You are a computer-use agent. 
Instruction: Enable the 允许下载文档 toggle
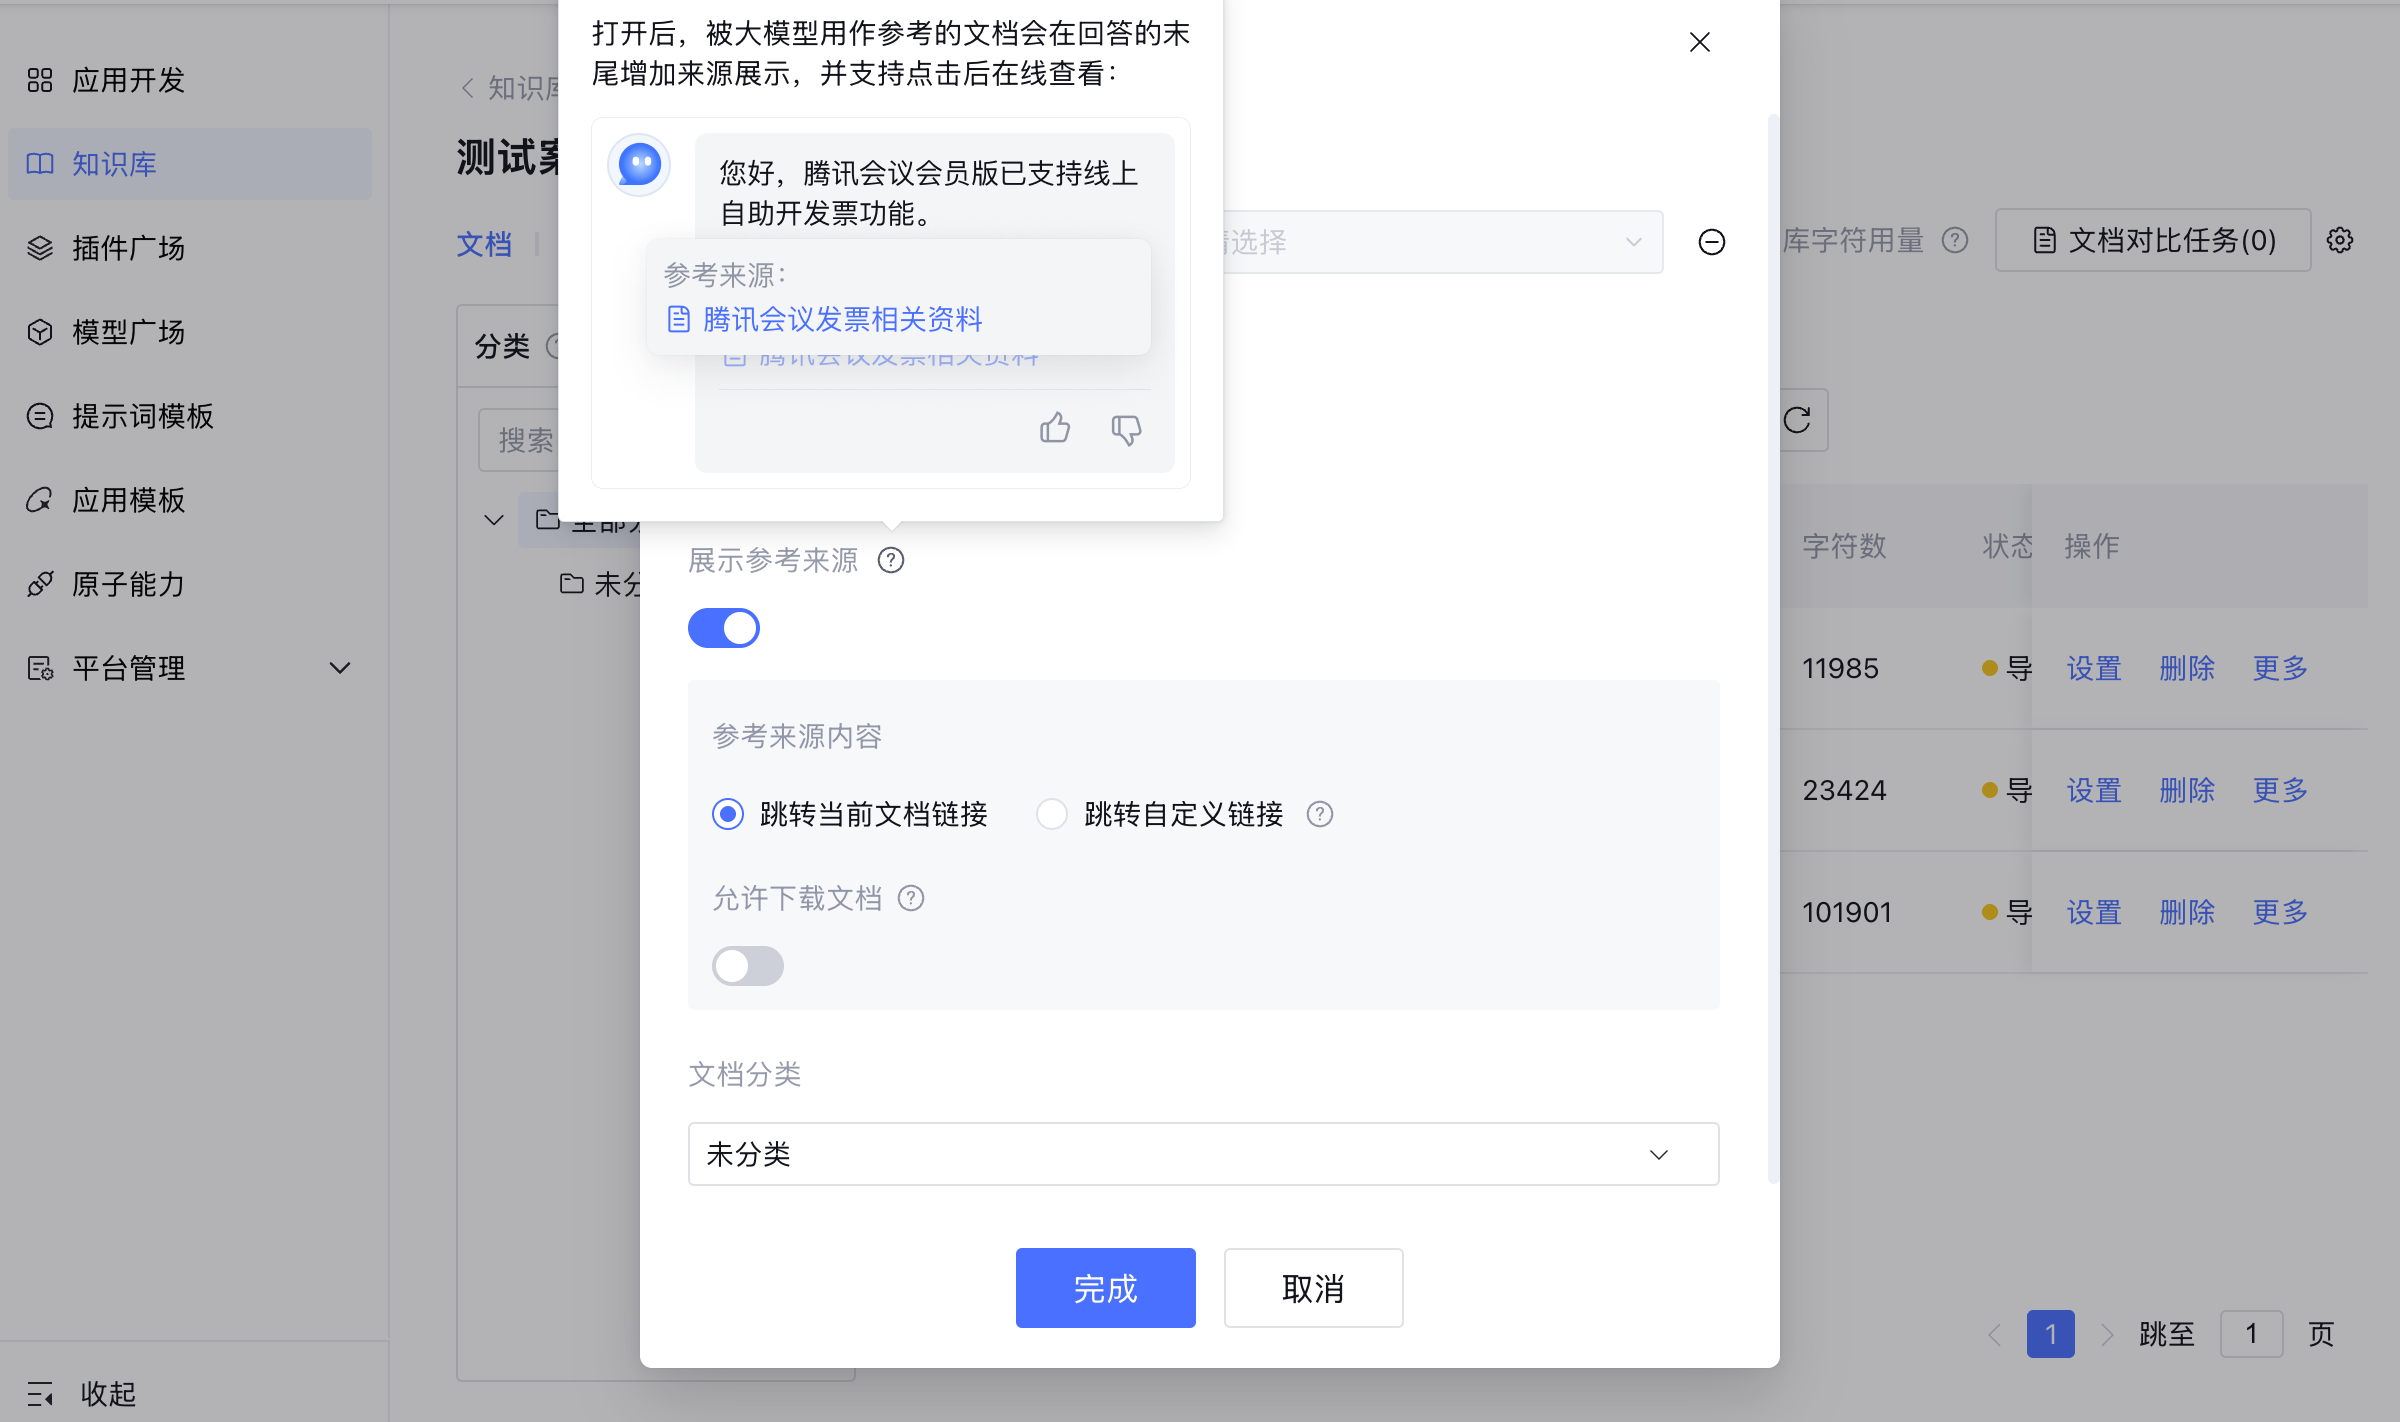pos(748,966)
